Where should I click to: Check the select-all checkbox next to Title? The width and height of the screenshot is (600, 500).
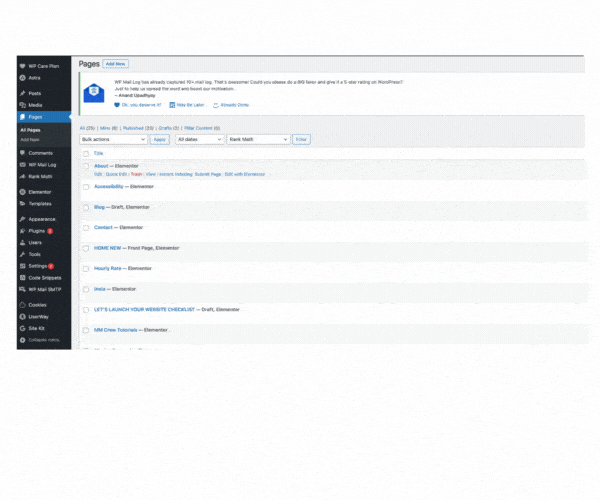pos(86,153)
